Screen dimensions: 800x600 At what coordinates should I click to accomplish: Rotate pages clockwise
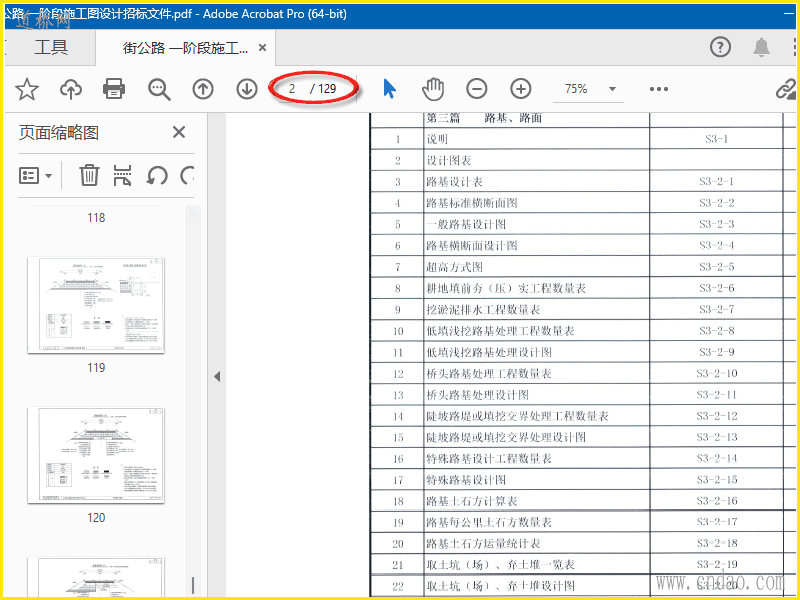click(x=187, y=176)
